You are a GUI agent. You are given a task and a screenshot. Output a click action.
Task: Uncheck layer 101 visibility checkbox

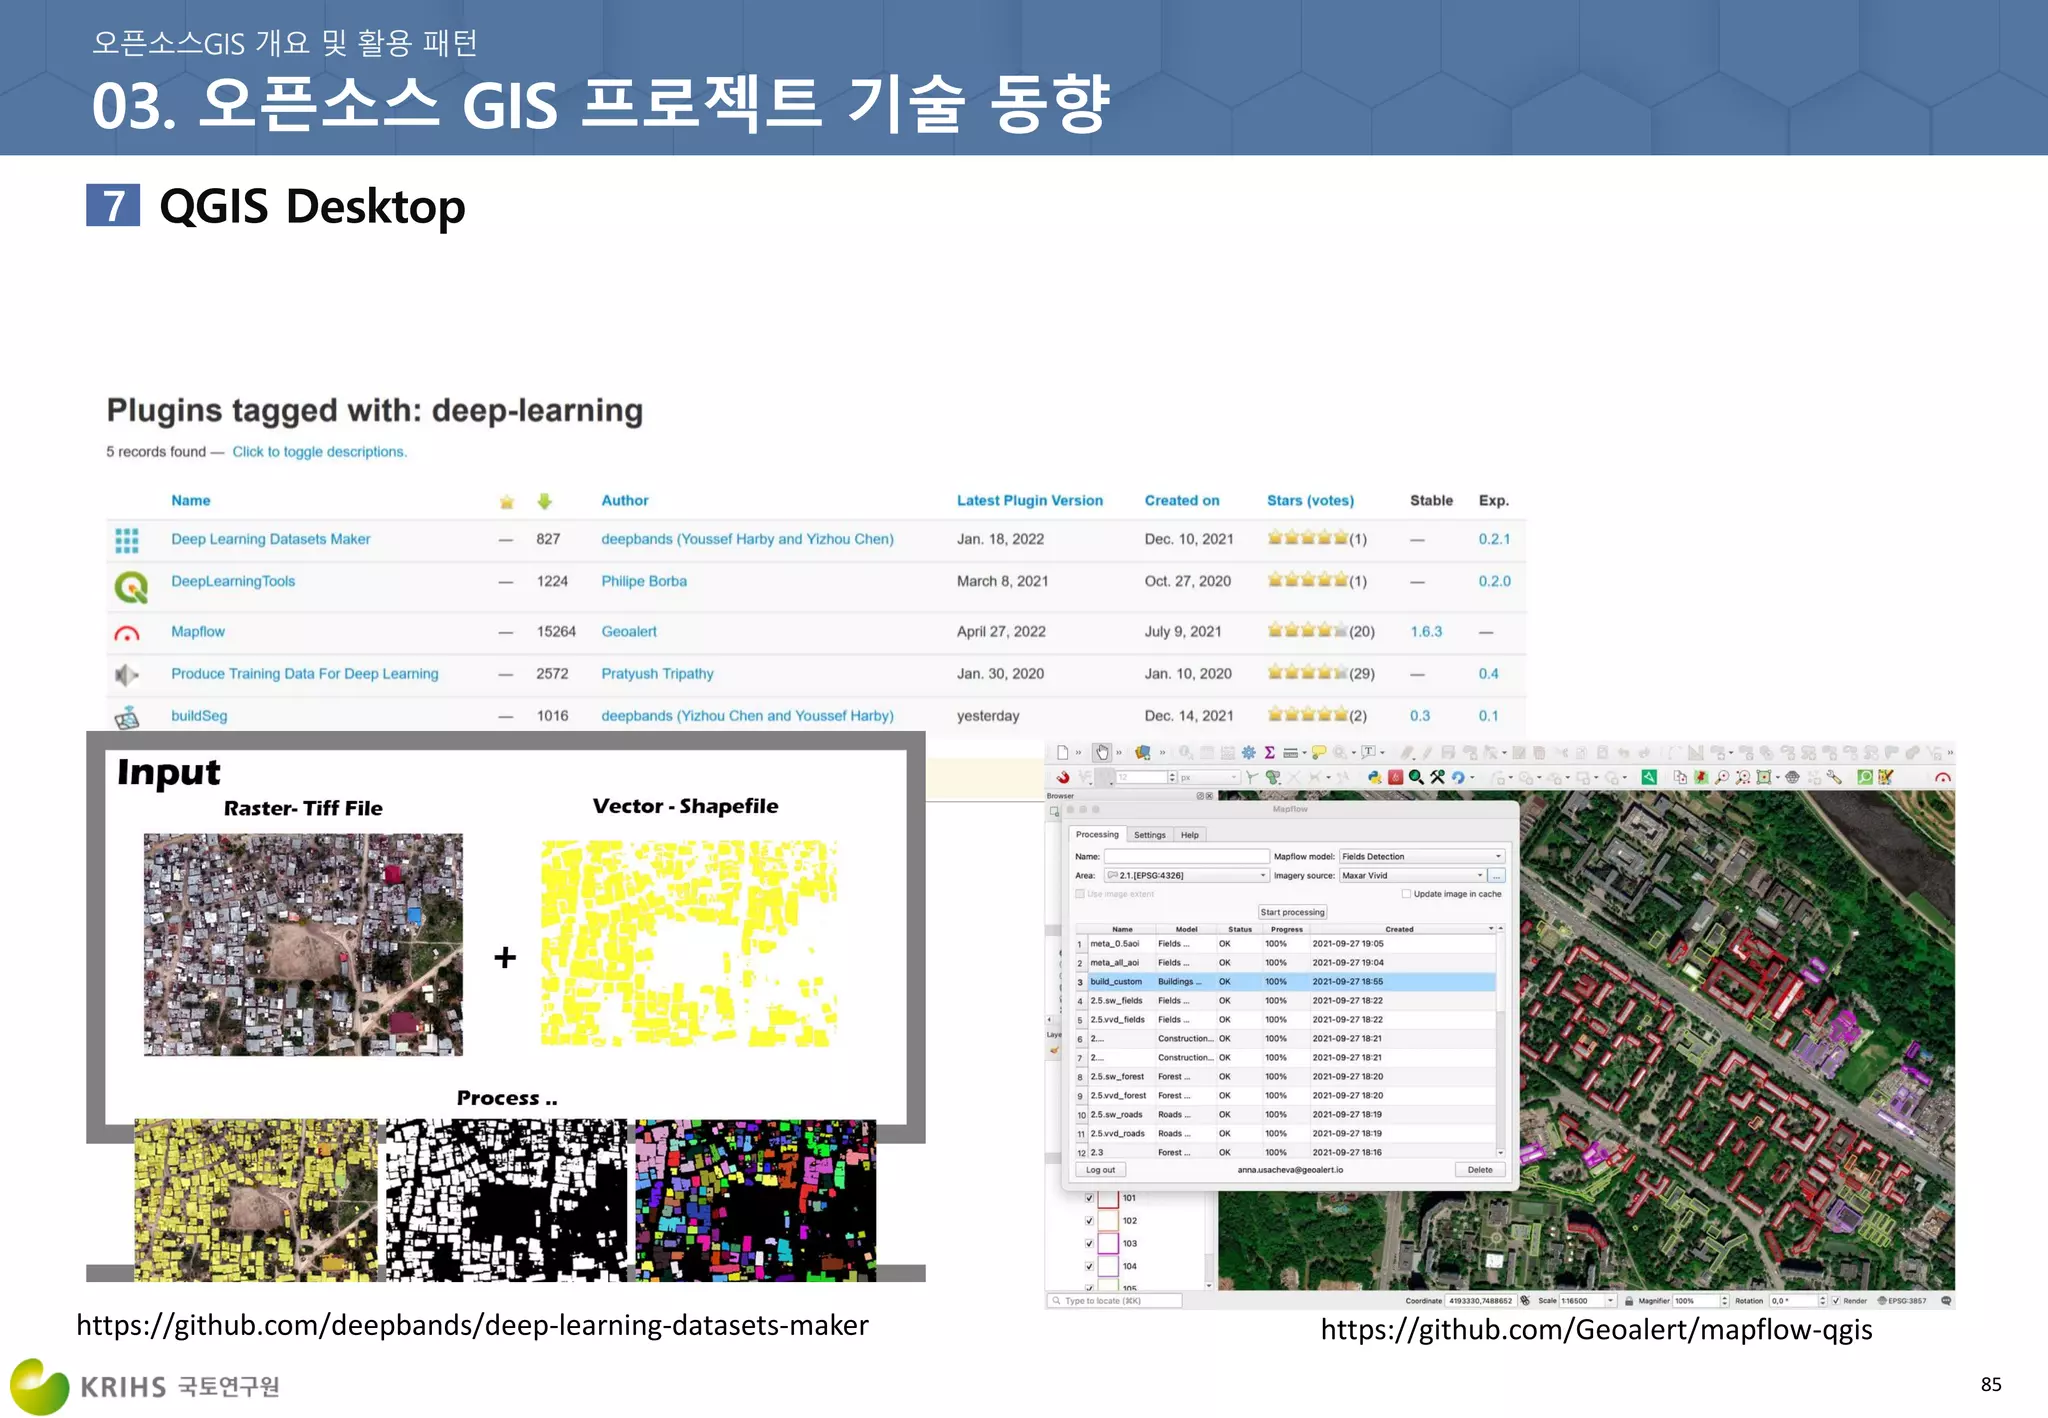click(1089, 1198)
